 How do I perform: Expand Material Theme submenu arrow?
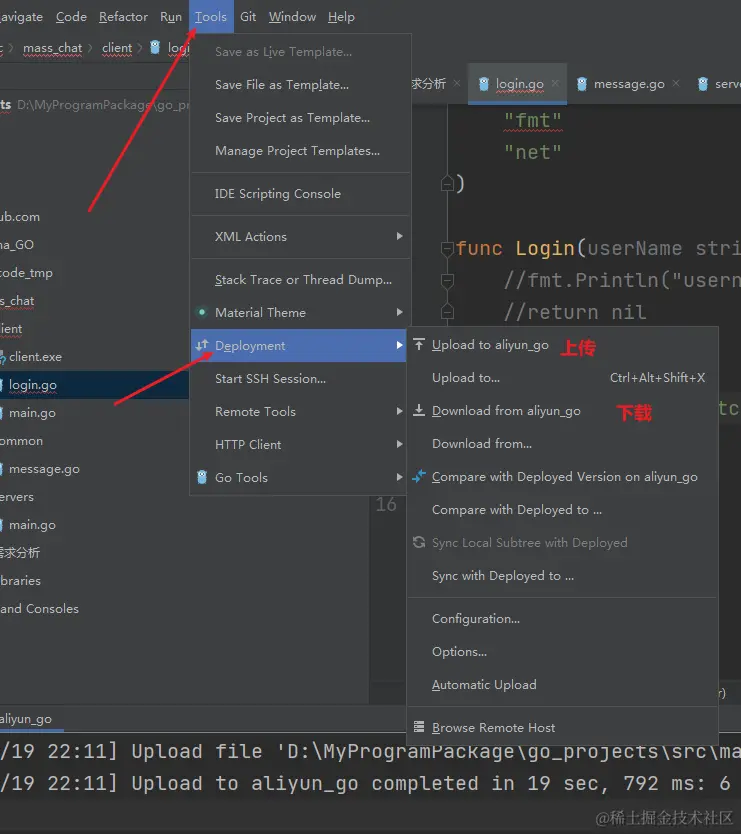pyautogui.click(x=399, y=312)
